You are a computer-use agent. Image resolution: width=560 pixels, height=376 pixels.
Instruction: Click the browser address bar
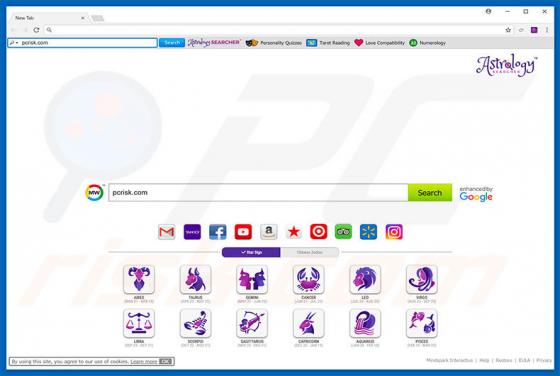click(275, 30)
